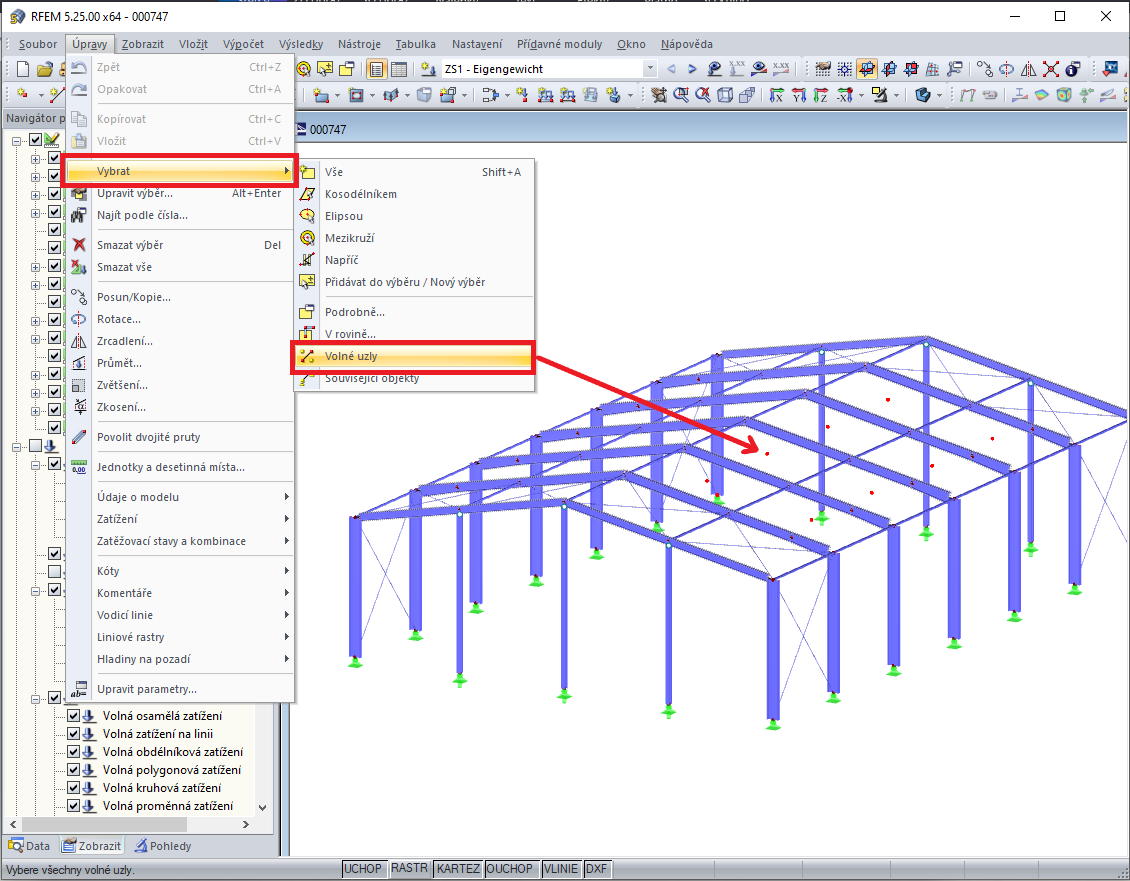
Task: Open the Přídavné moduly menu
Action: [x=559, y=44]
